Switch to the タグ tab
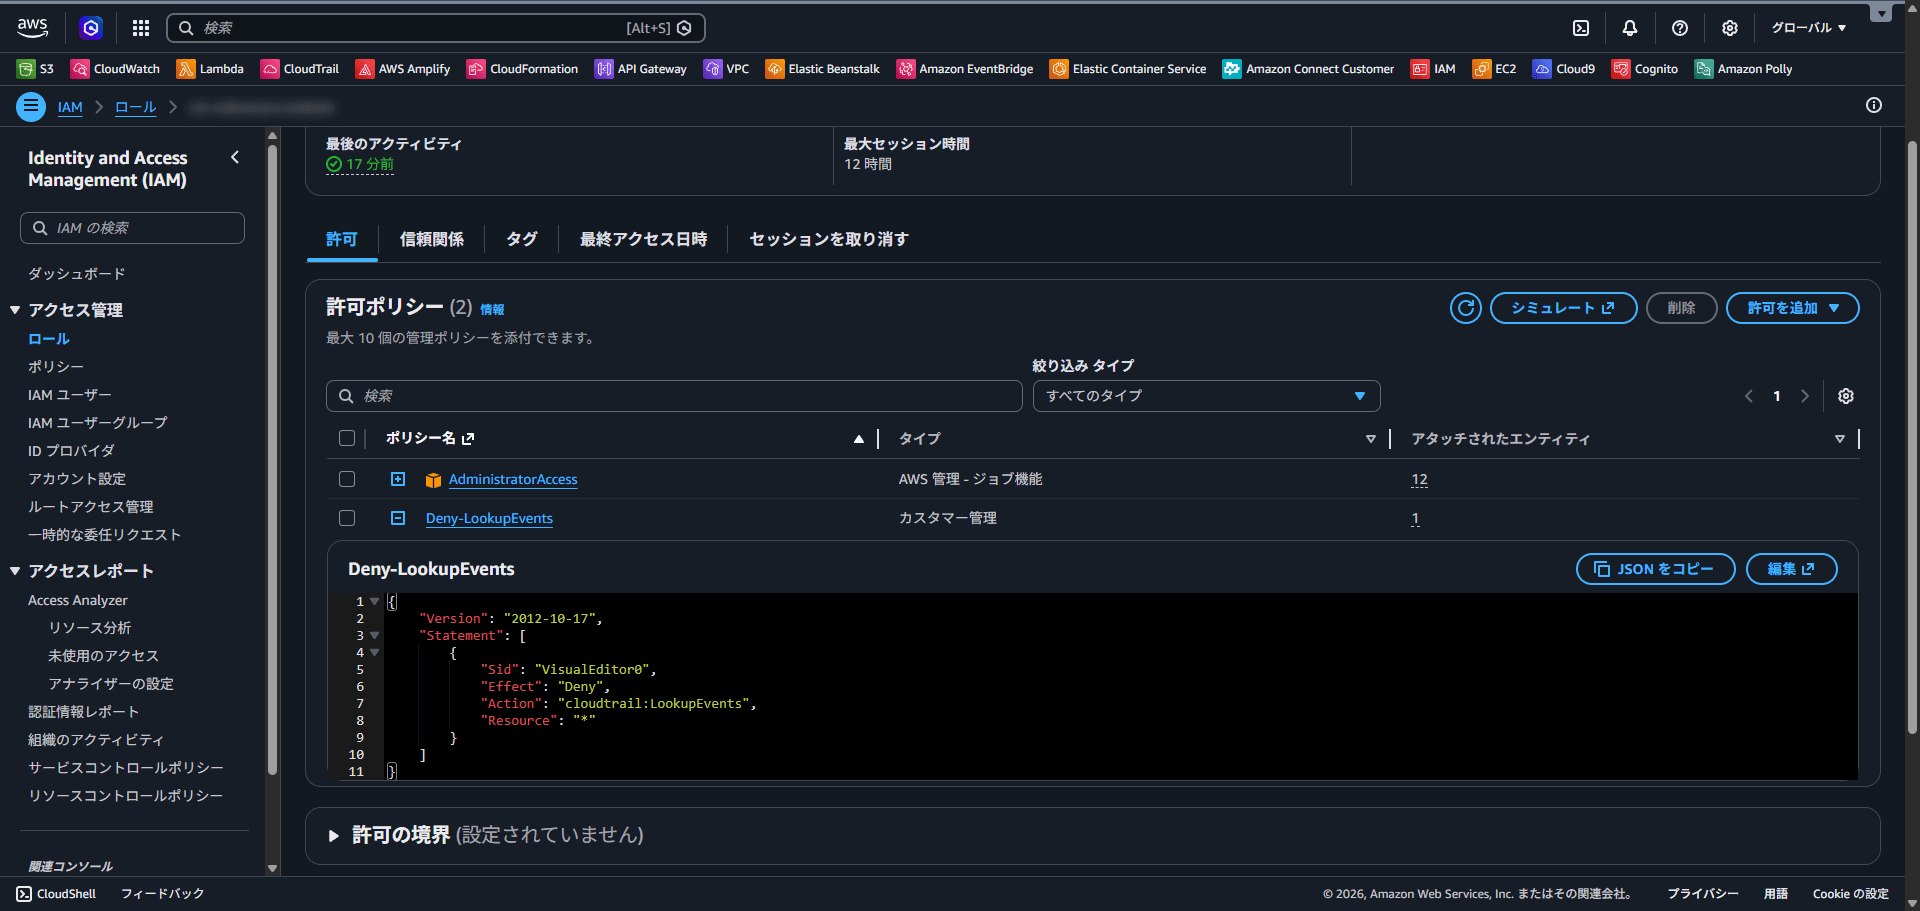This screenshot has height=911, width=1920. point(522,239)
